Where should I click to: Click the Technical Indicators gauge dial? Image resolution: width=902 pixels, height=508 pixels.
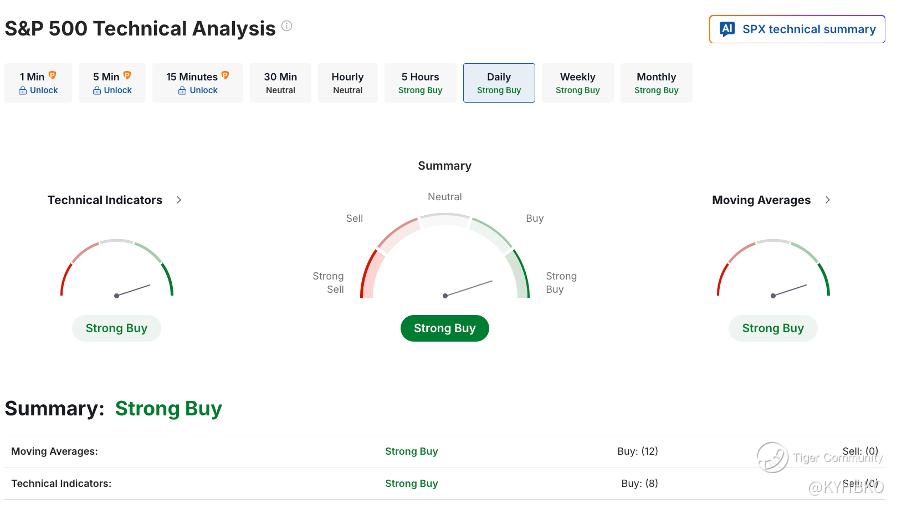[x=116, y=270]
